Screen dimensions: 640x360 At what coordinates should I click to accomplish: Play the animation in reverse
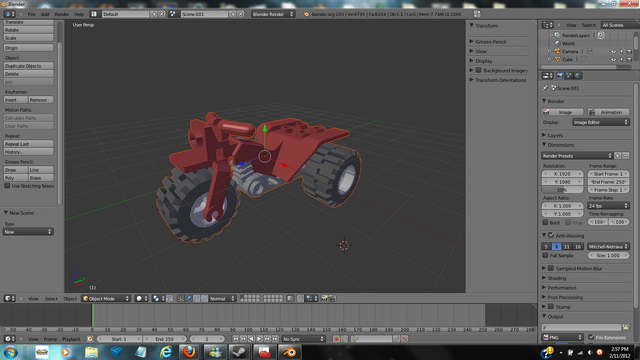pyautogui.click(x=251, y=339)
